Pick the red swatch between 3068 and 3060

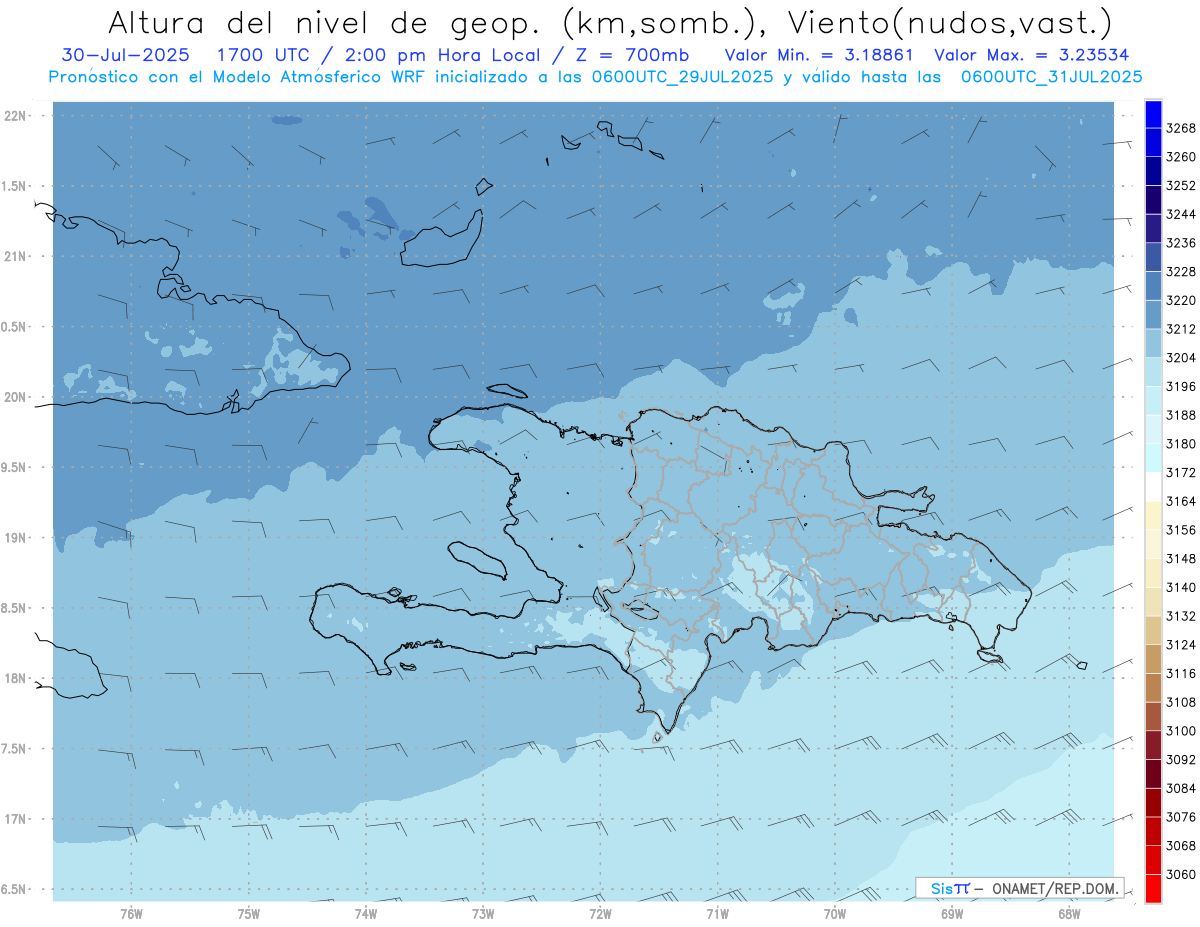[1153, 860]
